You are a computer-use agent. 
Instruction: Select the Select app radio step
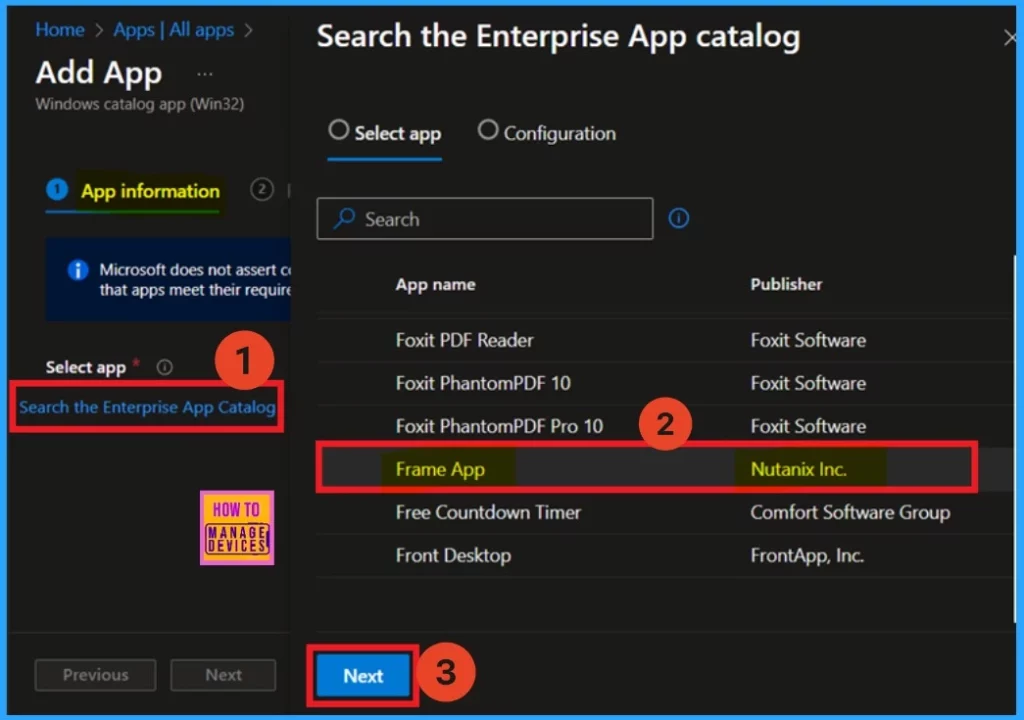click(385, 133)
